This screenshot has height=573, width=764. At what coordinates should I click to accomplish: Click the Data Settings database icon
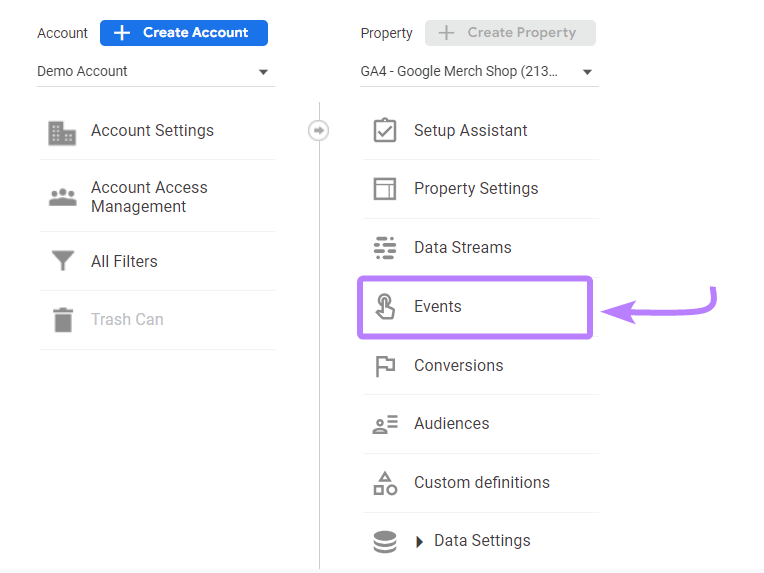384,541
